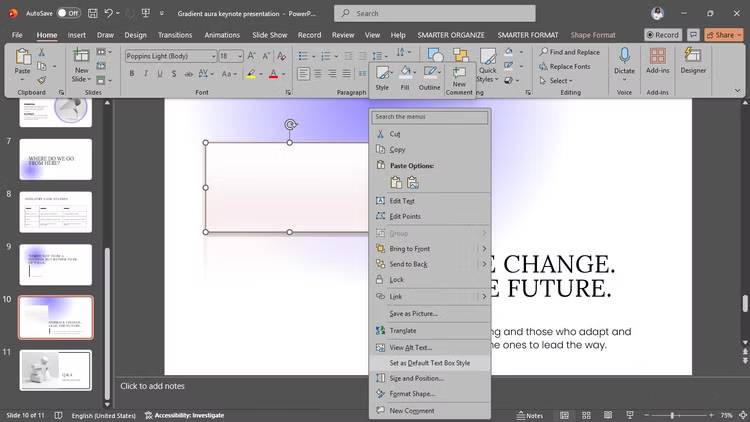Click the Add-ins icon in the ribbon

tap(658, 60)
